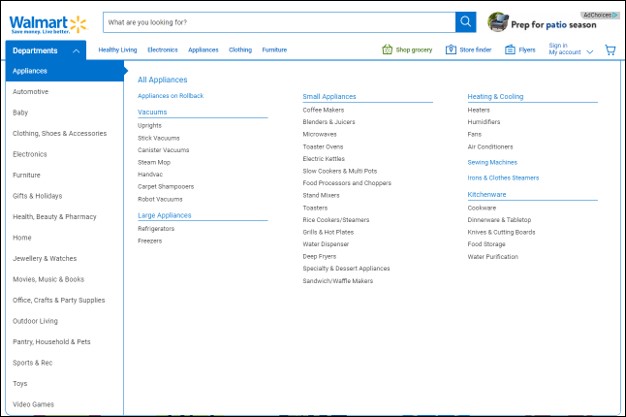Select Pantry, Household & Pets department
Viewport: 626px width, 417px height.
pos(52,342)
